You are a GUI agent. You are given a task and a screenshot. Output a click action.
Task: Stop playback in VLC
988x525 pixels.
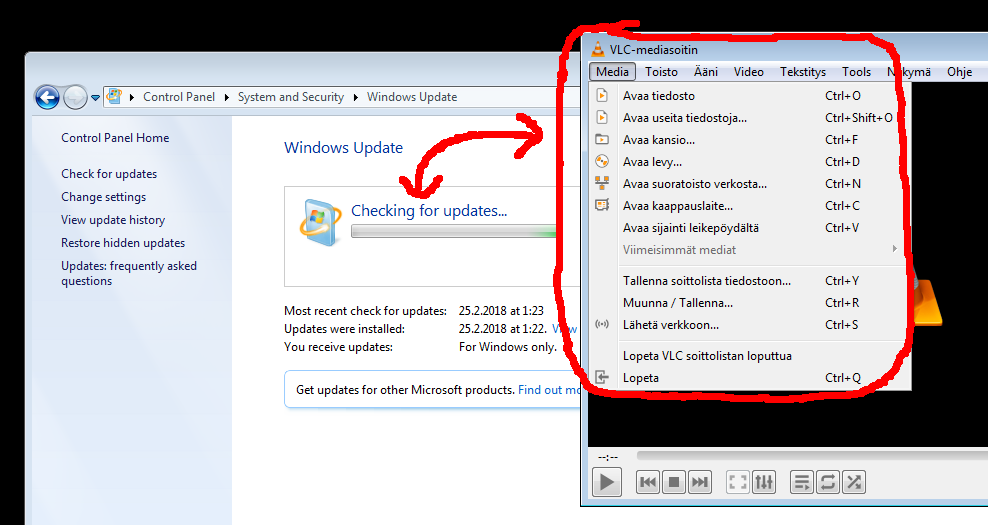[674, 483]
